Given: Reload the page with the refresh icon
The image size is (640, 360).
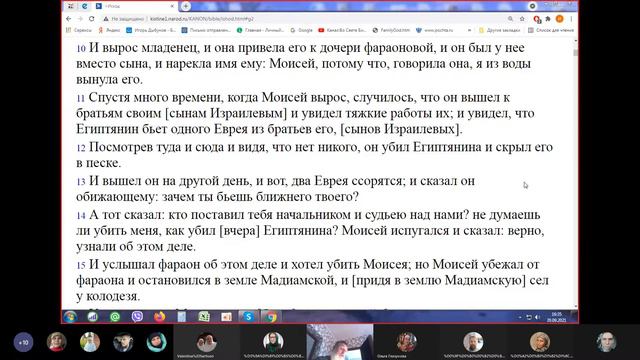Looking at the screenshot, I should (91, 19).
